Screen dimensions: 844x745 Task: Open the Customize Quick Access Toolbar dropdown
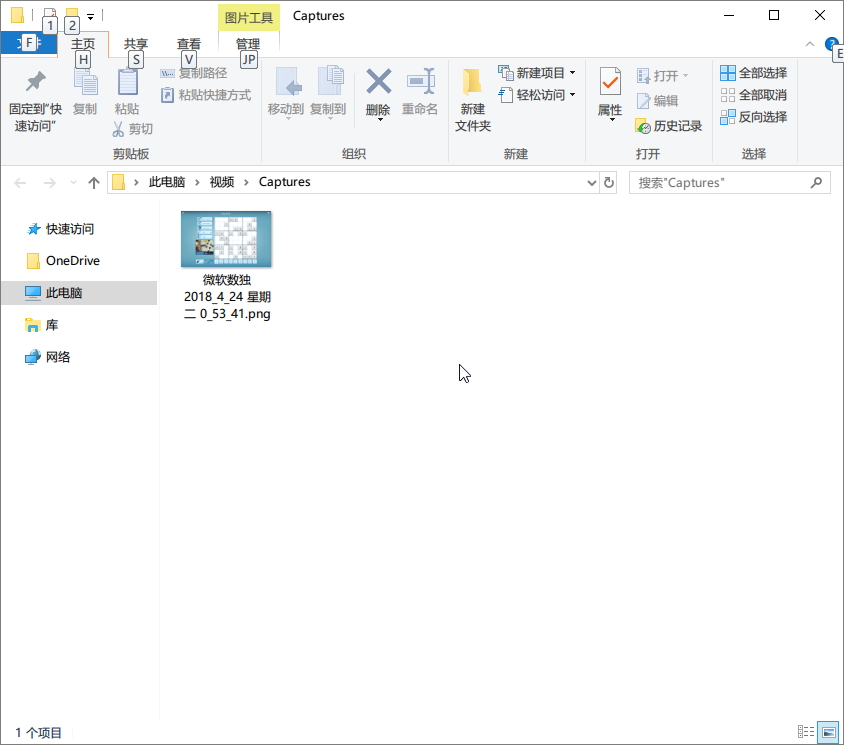coord(90,17)
